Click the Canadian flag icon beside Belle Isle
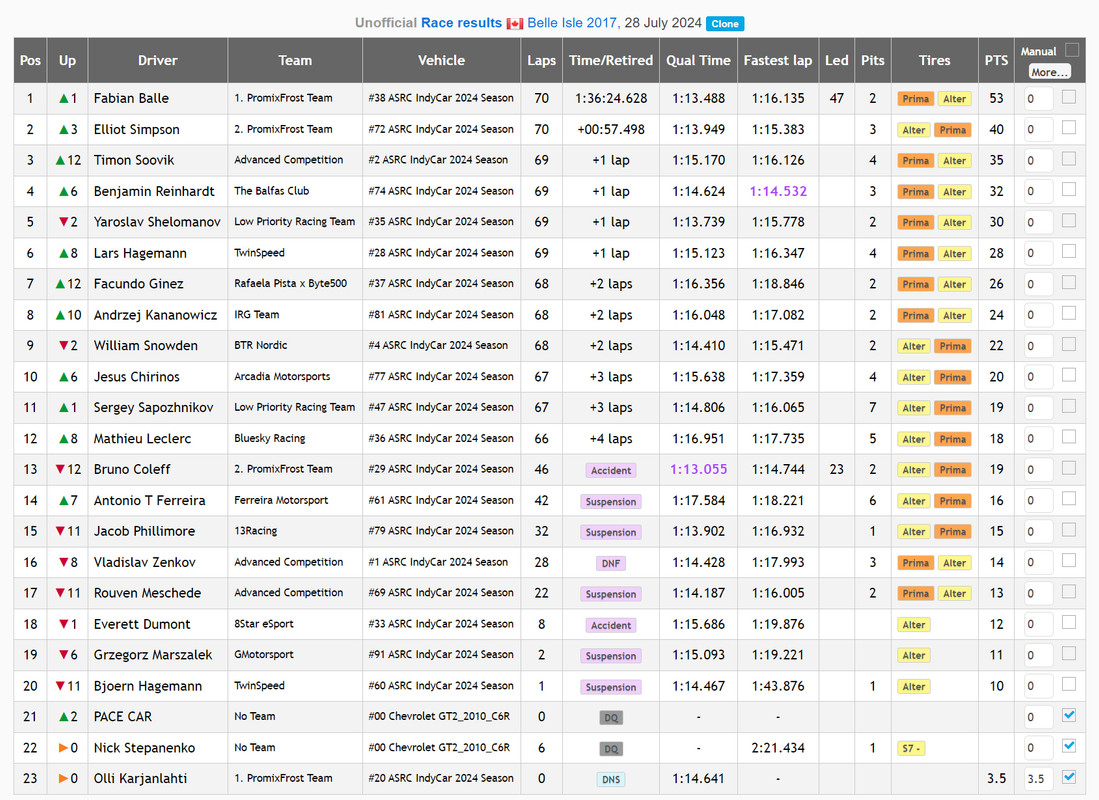 515,23
